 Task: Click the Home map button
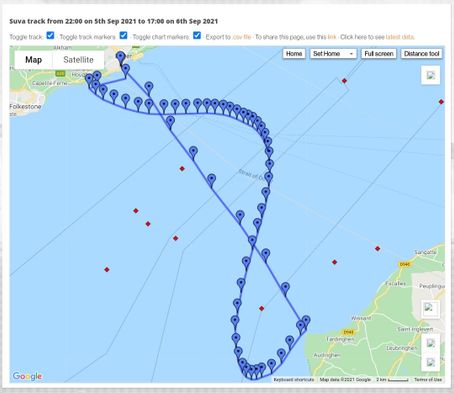coord(294,54)
